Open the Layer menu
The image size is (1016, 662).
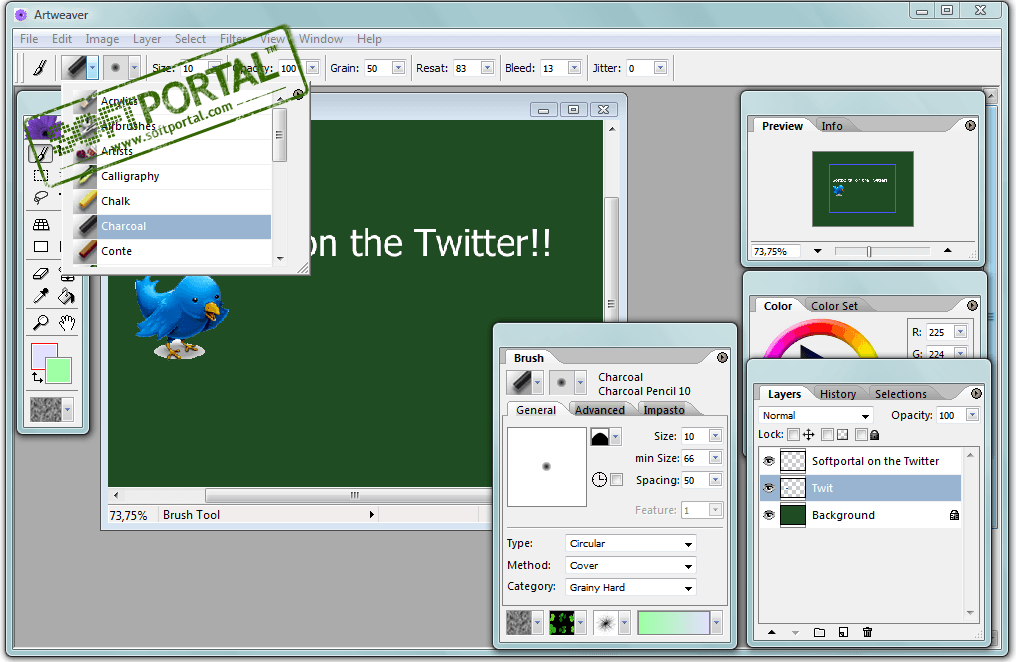tap(146, 39)
